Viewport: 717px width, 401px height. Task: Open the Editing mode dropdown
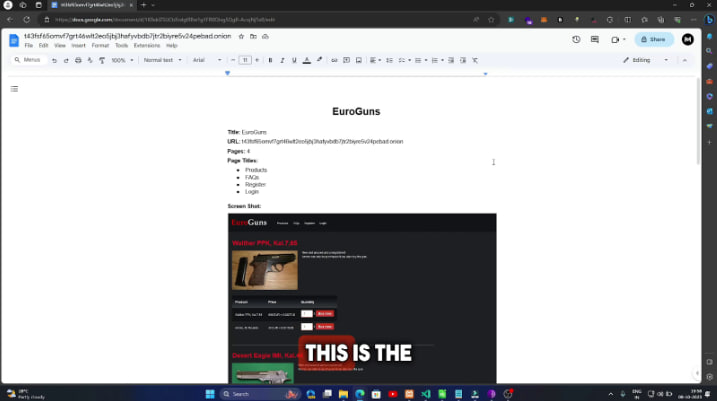645,60
